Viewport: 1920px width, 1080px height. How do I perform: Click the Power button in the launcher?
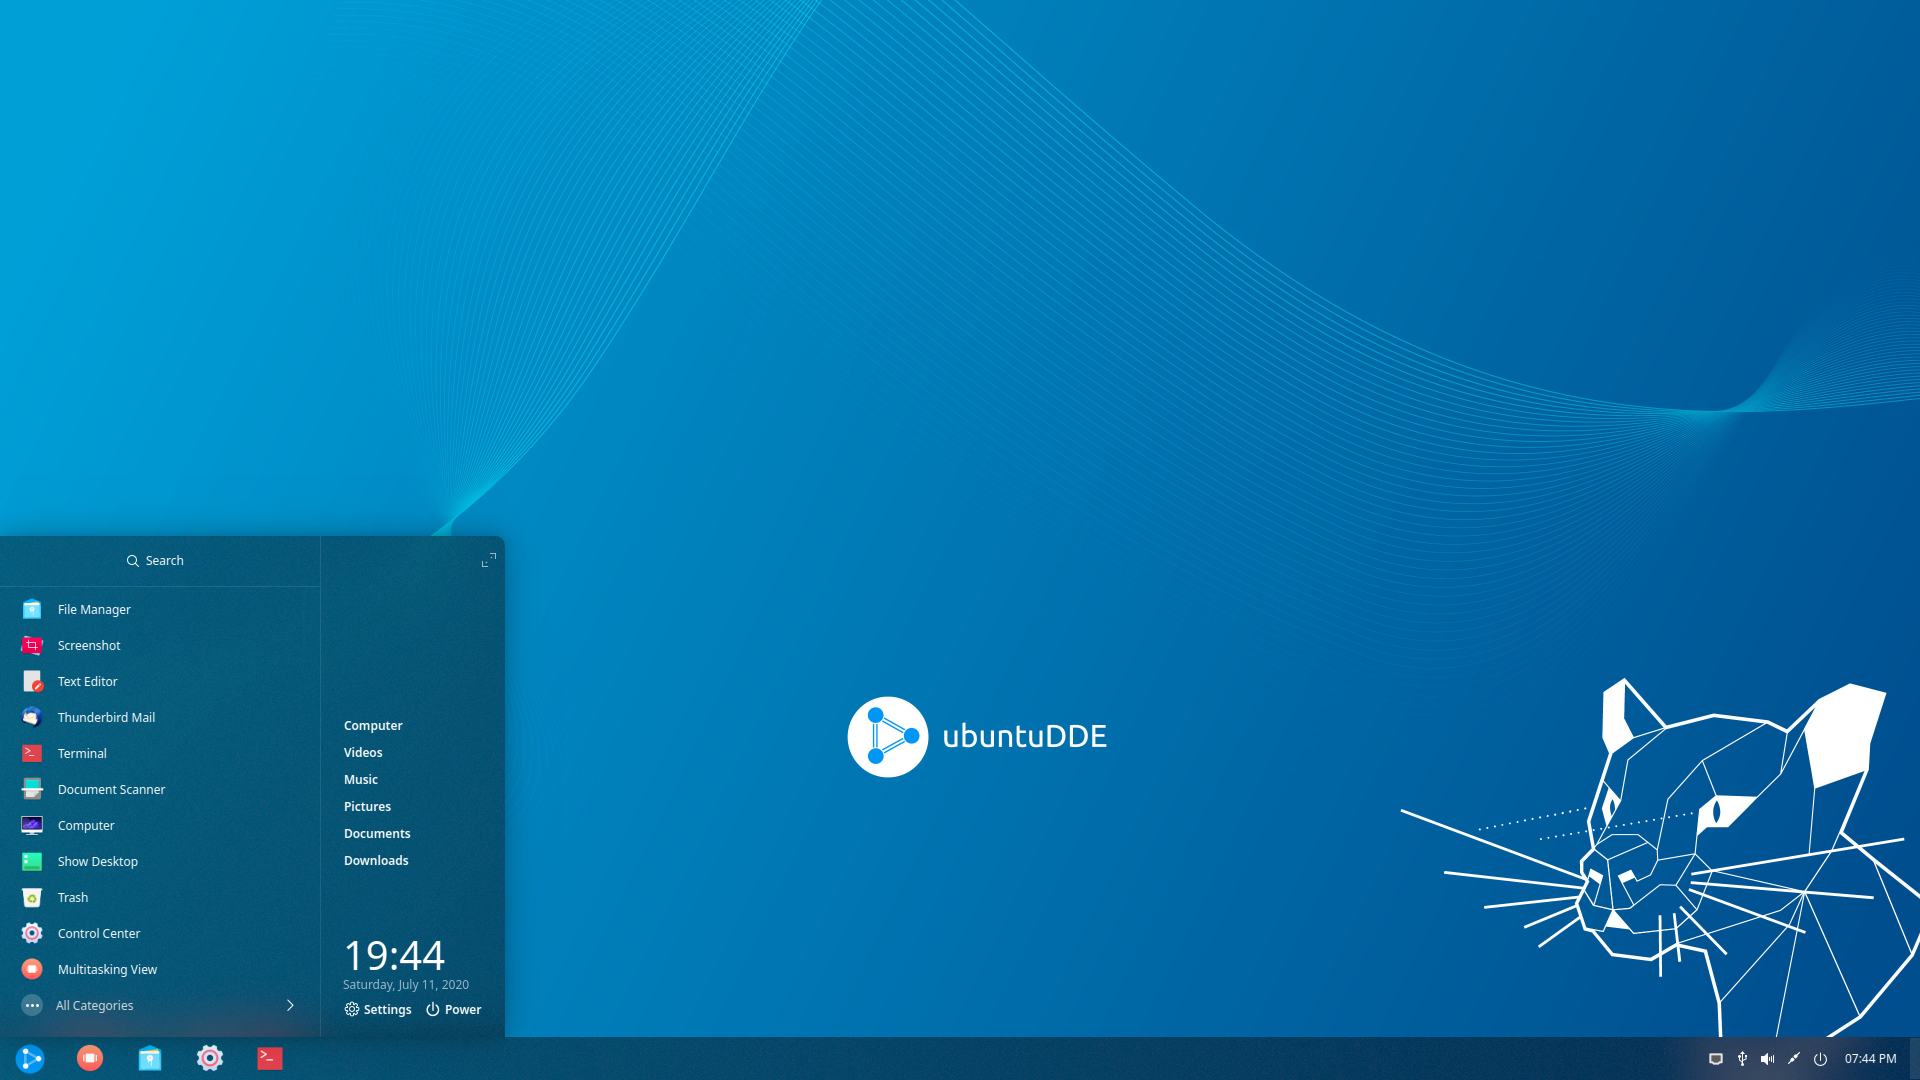(x=453, y=1009)
